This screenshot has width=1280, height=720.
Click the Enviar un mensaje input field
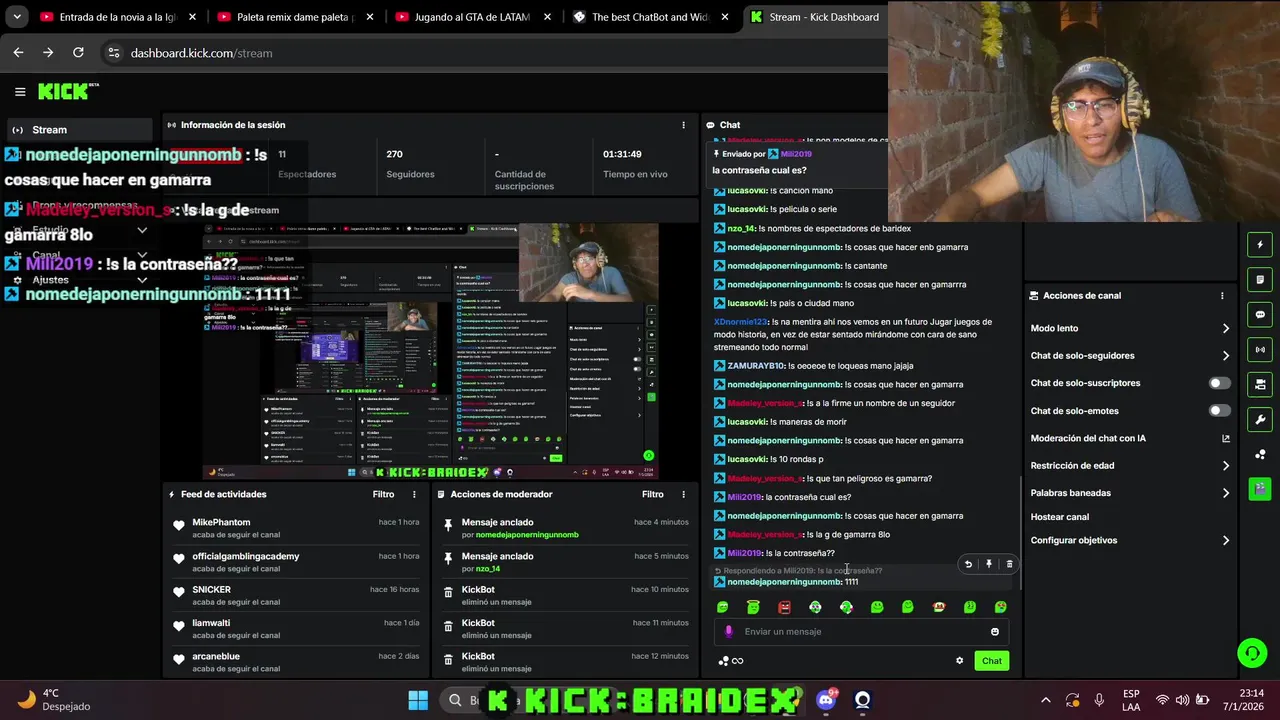pos(863,631)
